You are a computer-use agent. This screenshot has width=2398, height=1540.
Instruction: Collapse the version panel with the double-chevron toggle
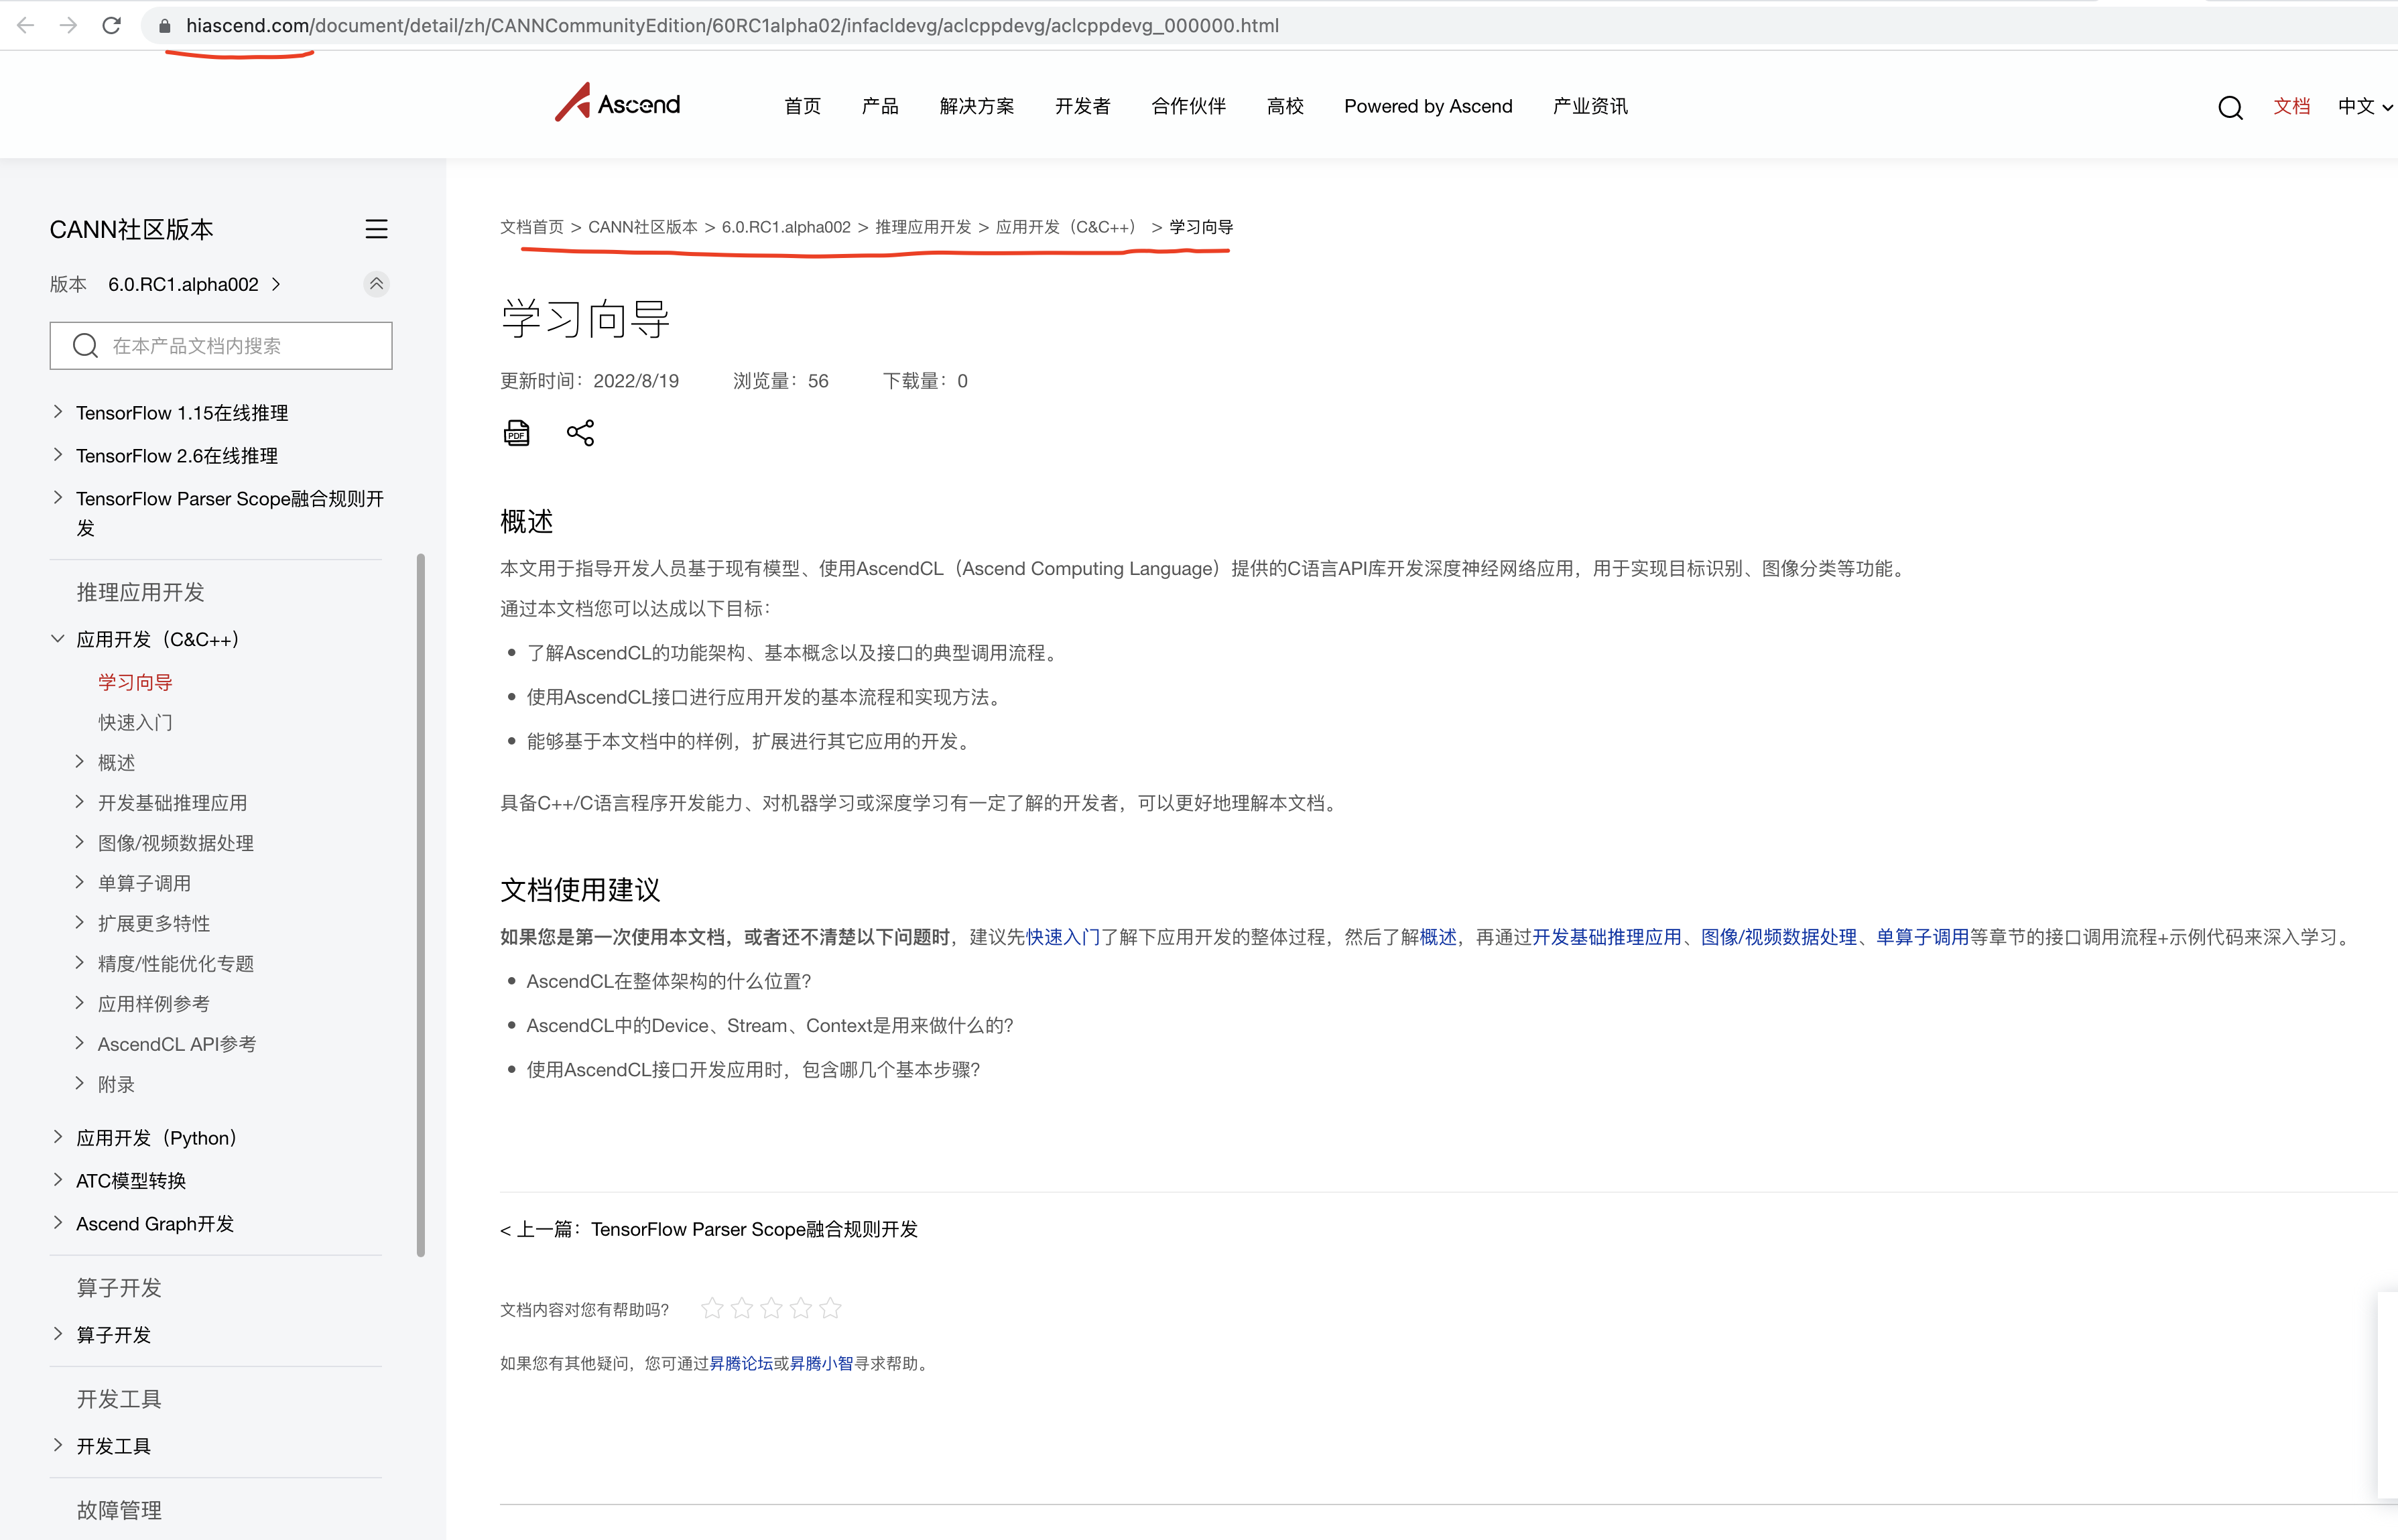pyautogui.click(x=376, y=284)
